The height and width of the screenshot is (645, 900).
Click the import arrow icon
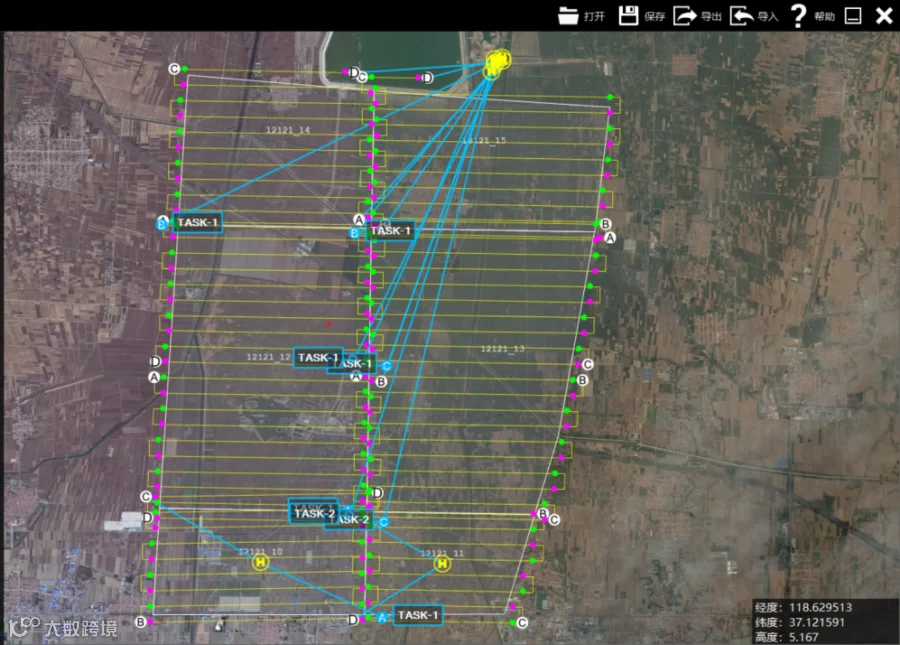741,15
